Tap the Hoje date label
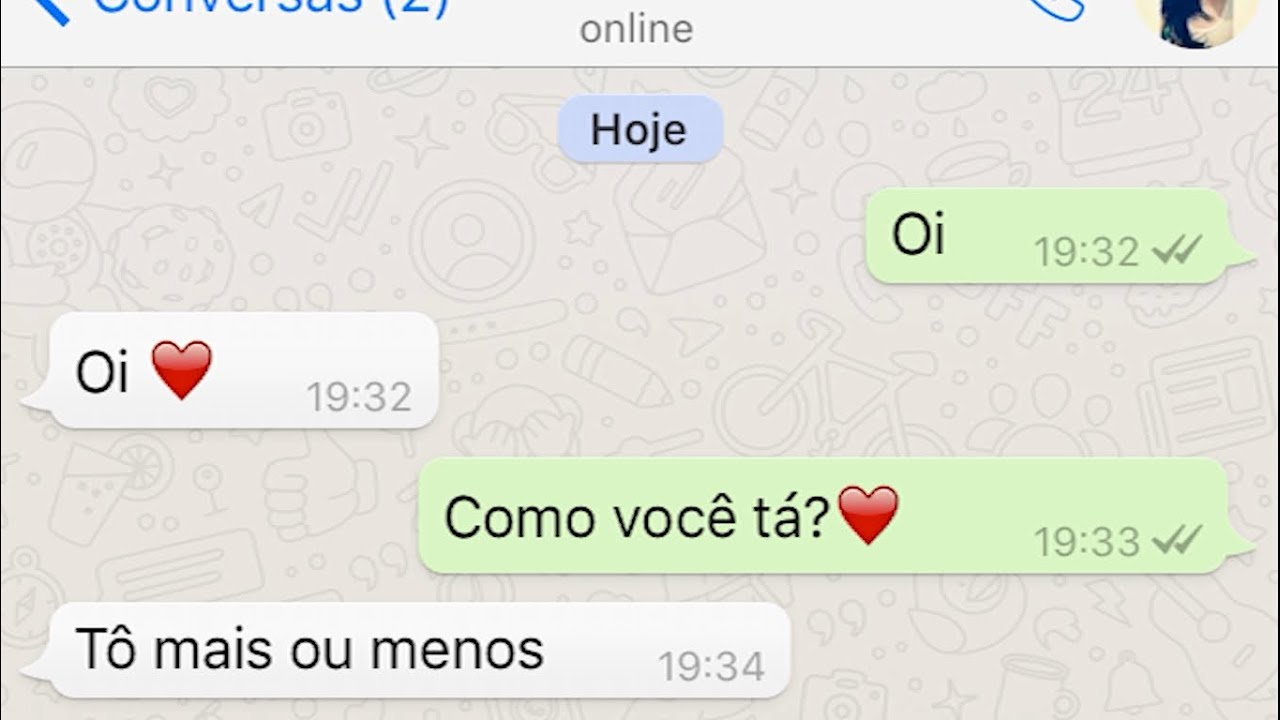Screen dimensions: 1280x720 (639, 130)
